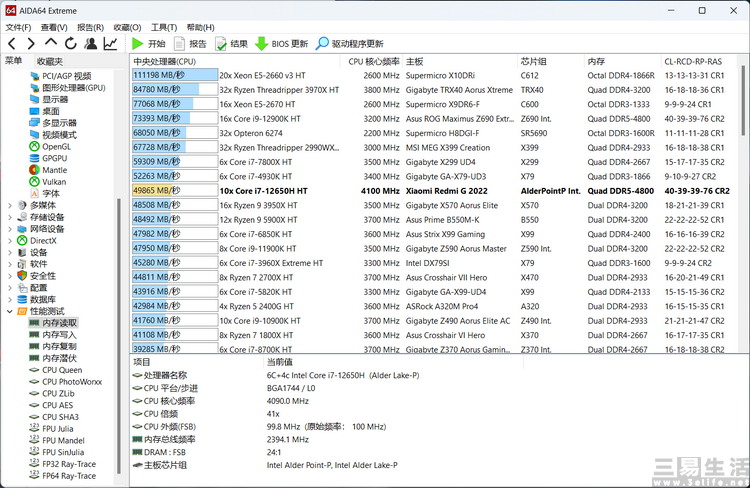Click the Vulkan icon in tree
This screenshot has height=488, width=750.
click(34, 182)
